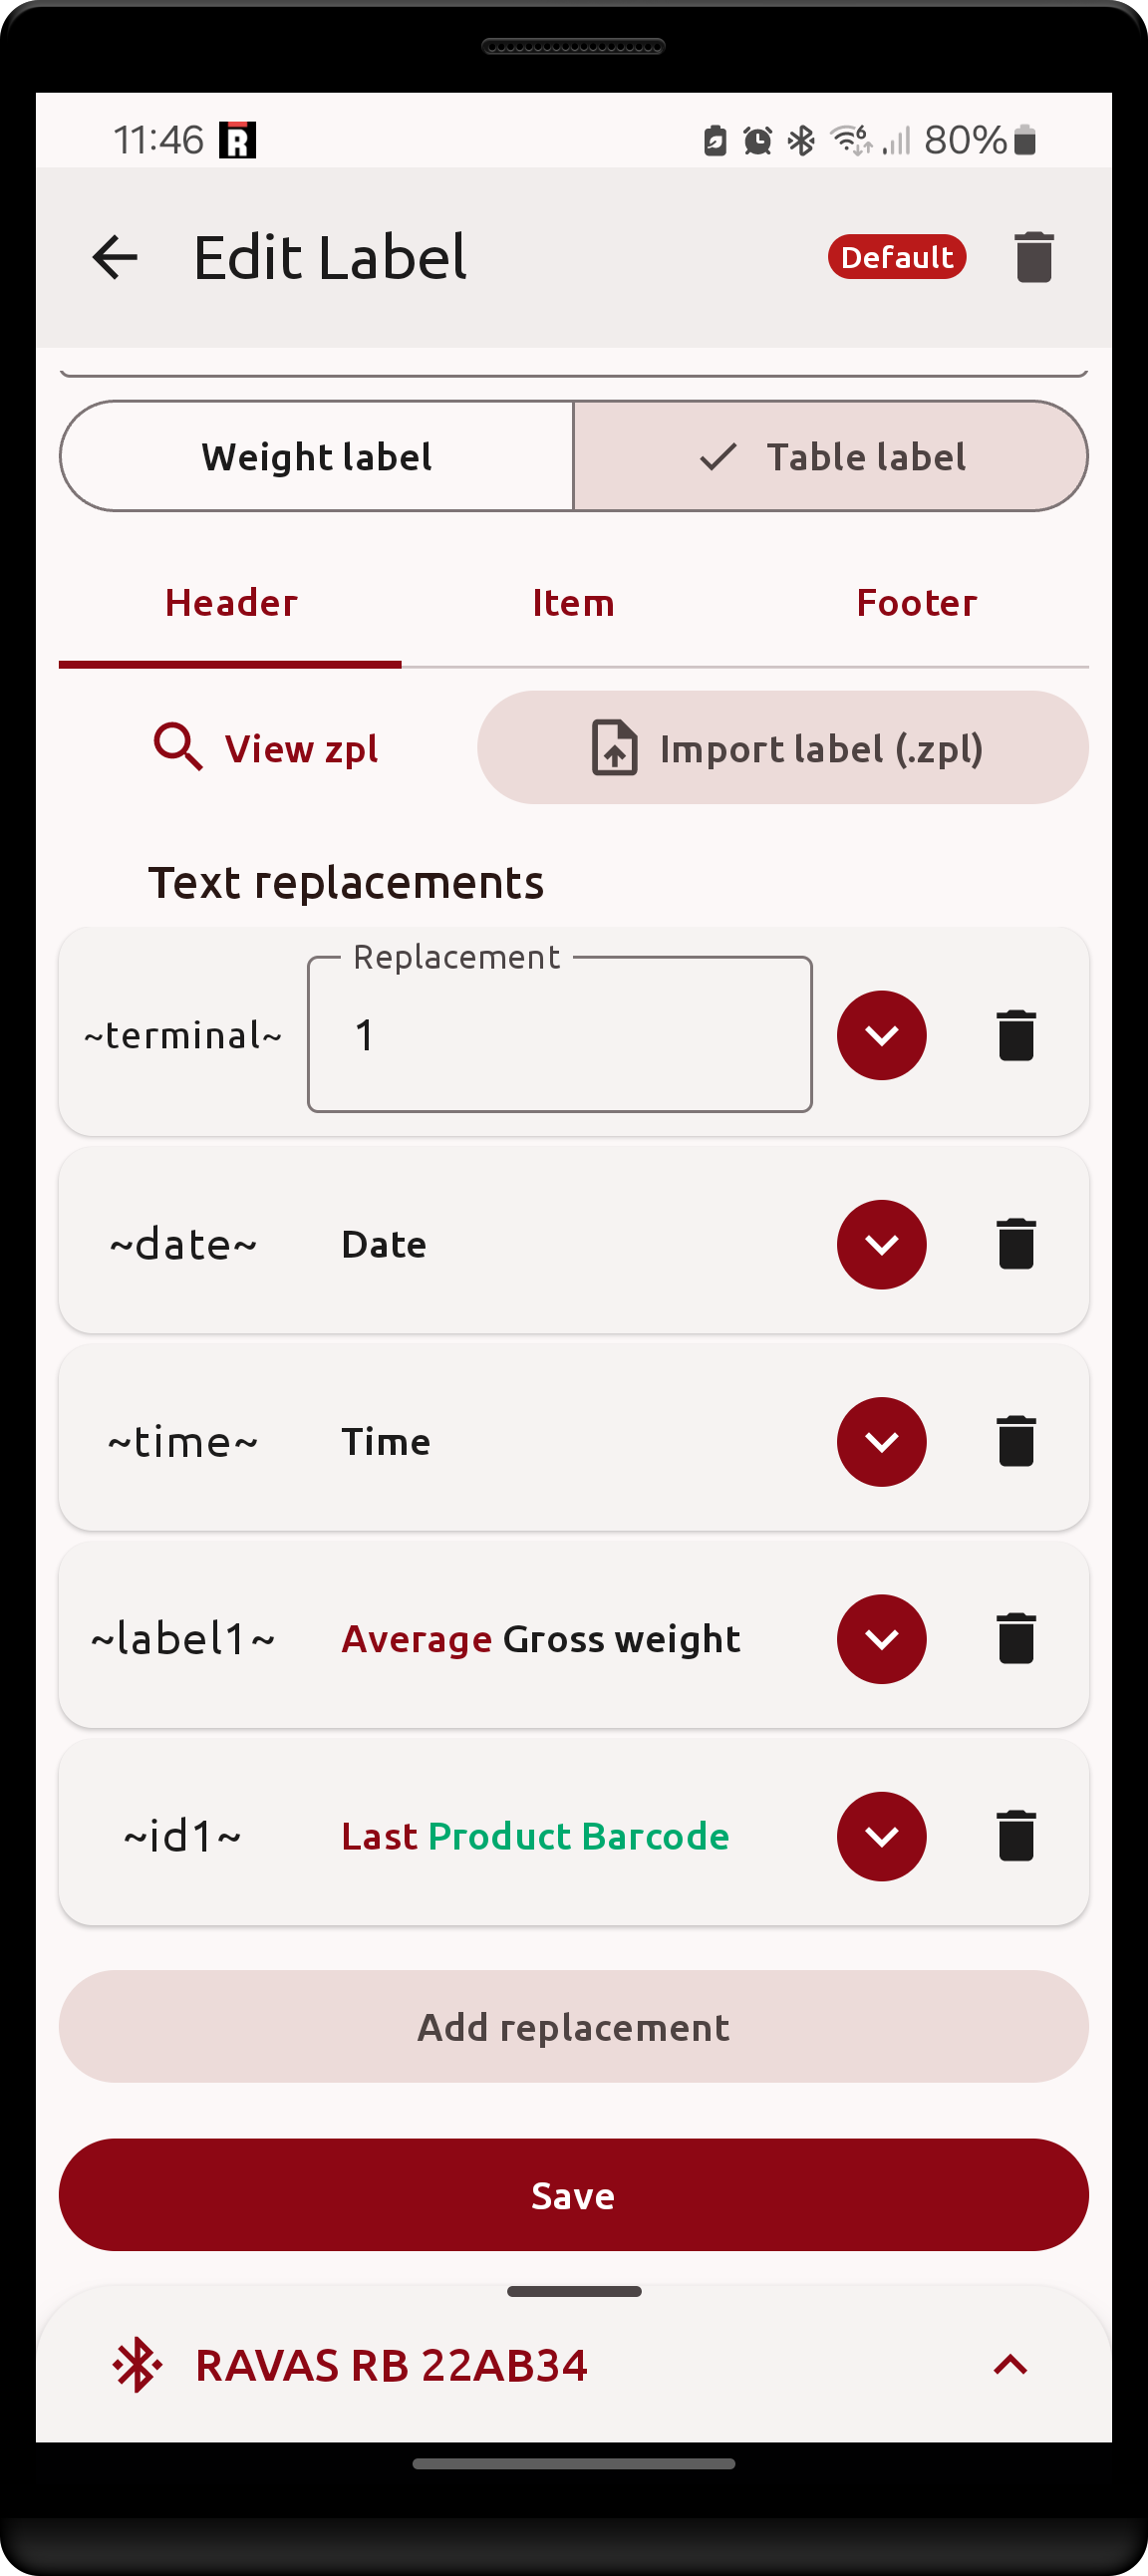Delete the ~id1~ replacement row

[1015, 1835]
